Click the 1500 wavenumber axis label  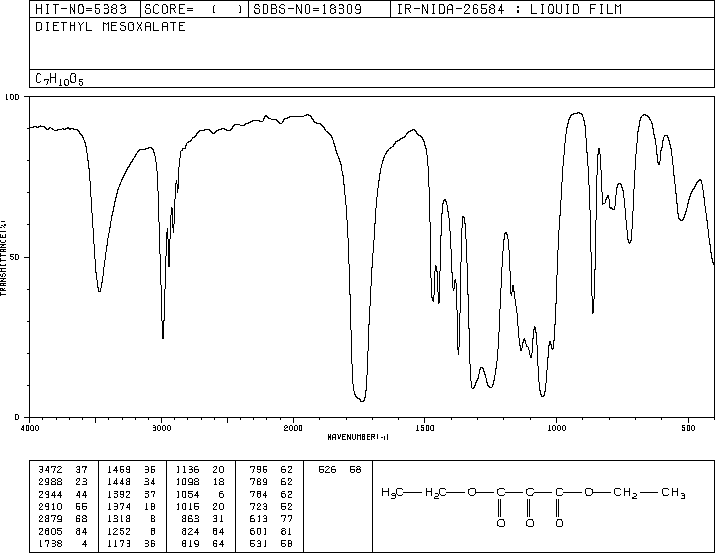(425, 428)
